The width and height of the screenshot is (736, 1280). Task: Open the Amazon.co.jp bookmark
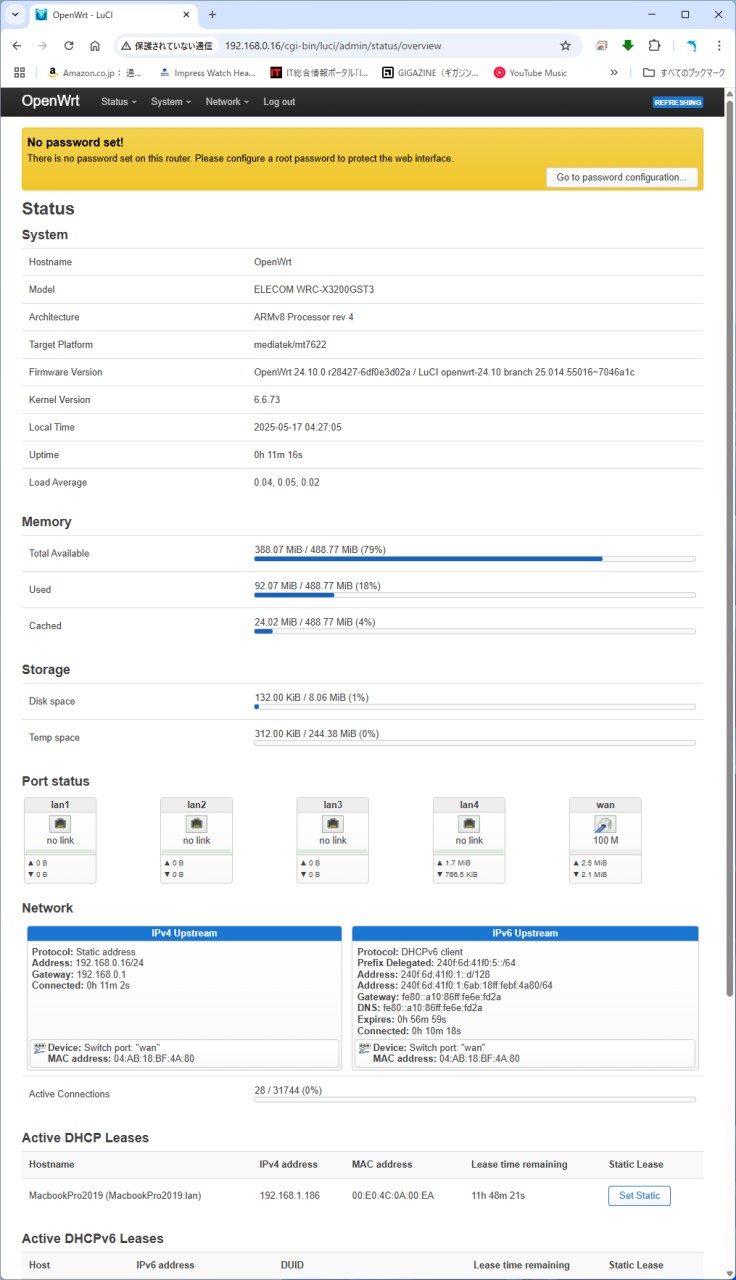click(x=95, y=73)
